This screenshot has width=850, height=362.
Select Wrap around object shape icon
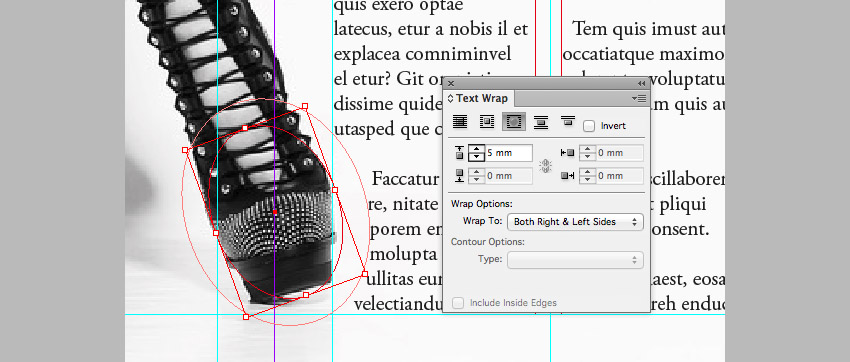point(513,122)
